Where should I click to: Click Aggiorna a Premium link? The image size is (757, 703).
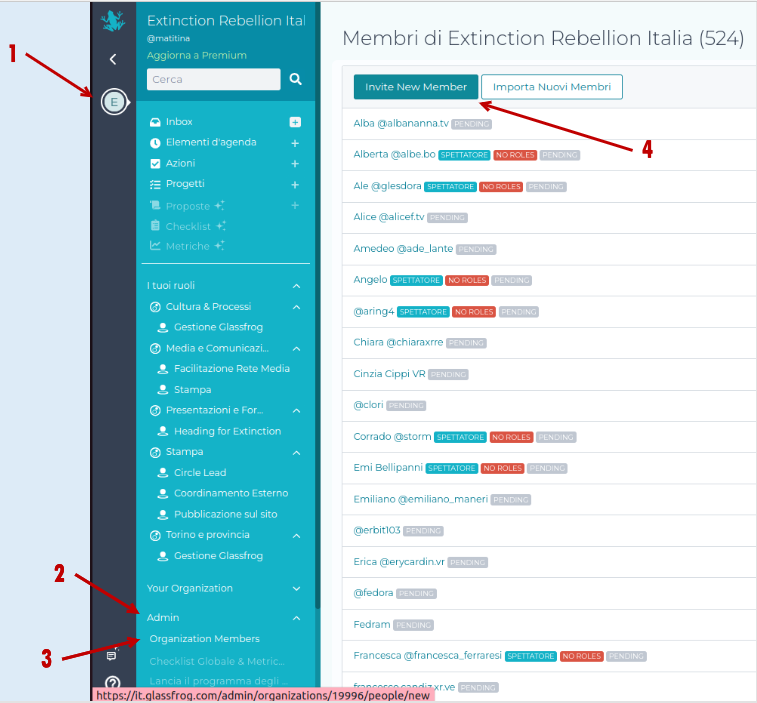[196, 55]
